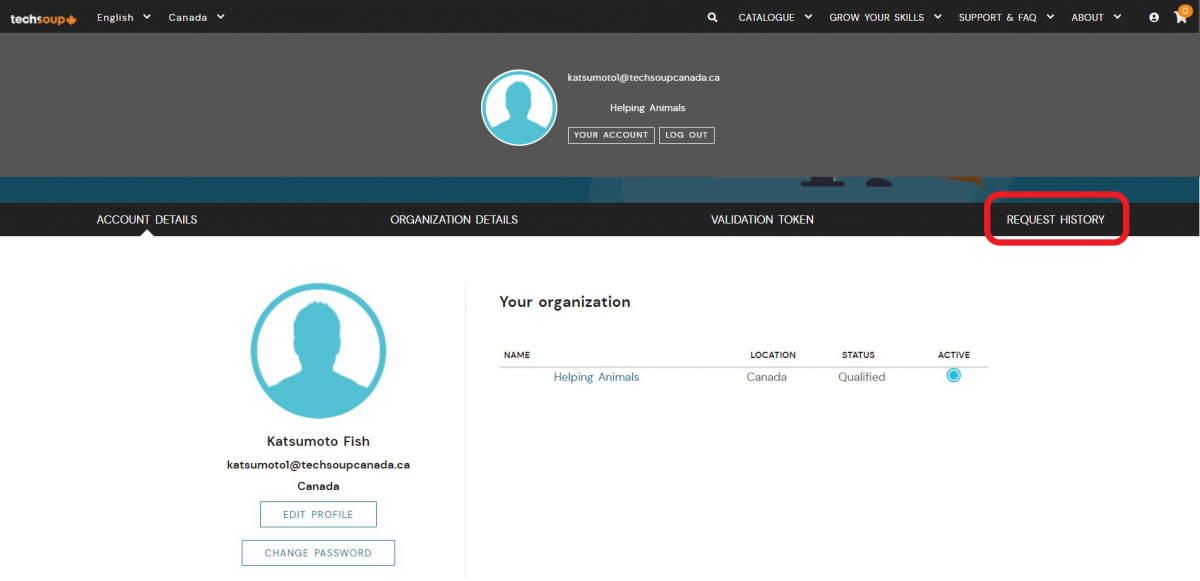The image size is (1200, 581).
Task: Open the Support & FAQ menu
Action: pyautogui.click(x=1005, y=18)
